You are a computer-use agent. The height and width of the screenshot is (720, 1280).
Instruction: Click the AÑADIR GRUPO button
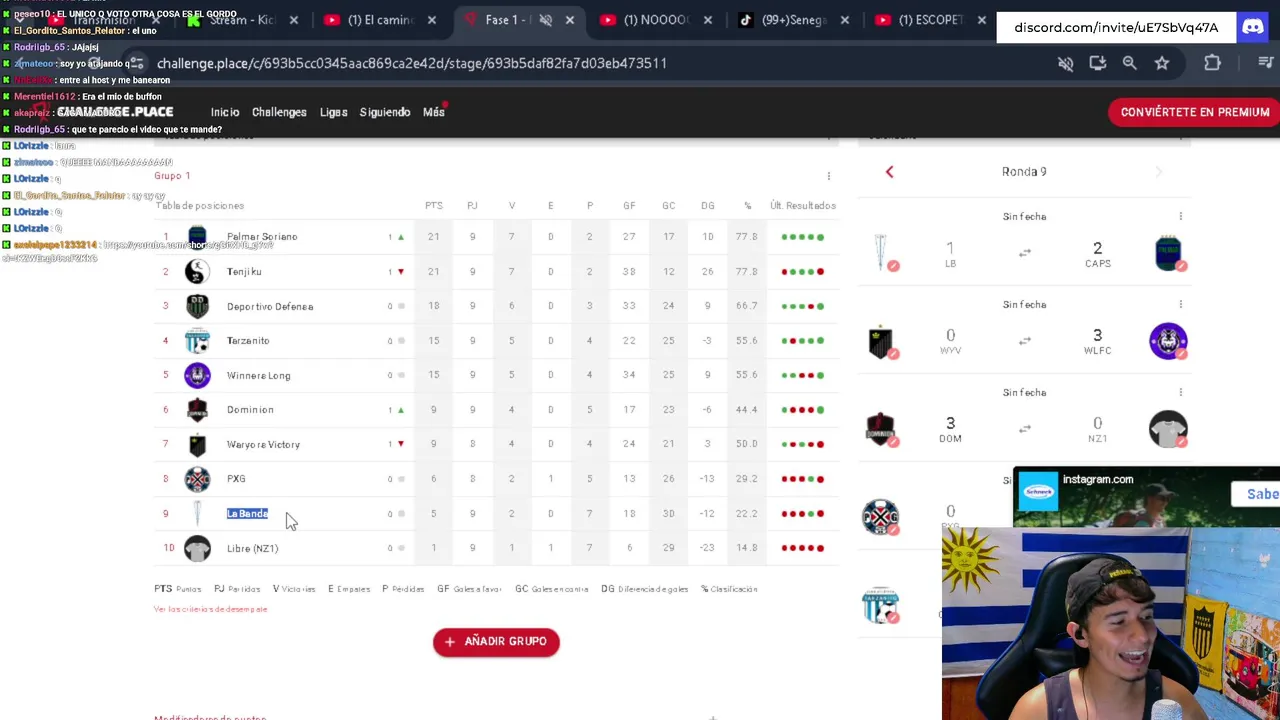pos(496,641)
